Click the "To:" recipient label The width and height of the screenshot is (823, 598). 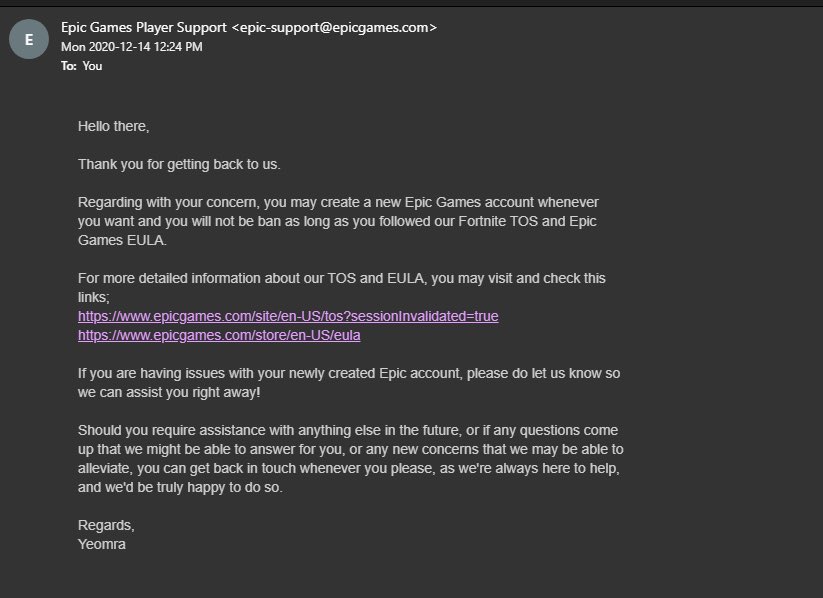click(69, 66)
